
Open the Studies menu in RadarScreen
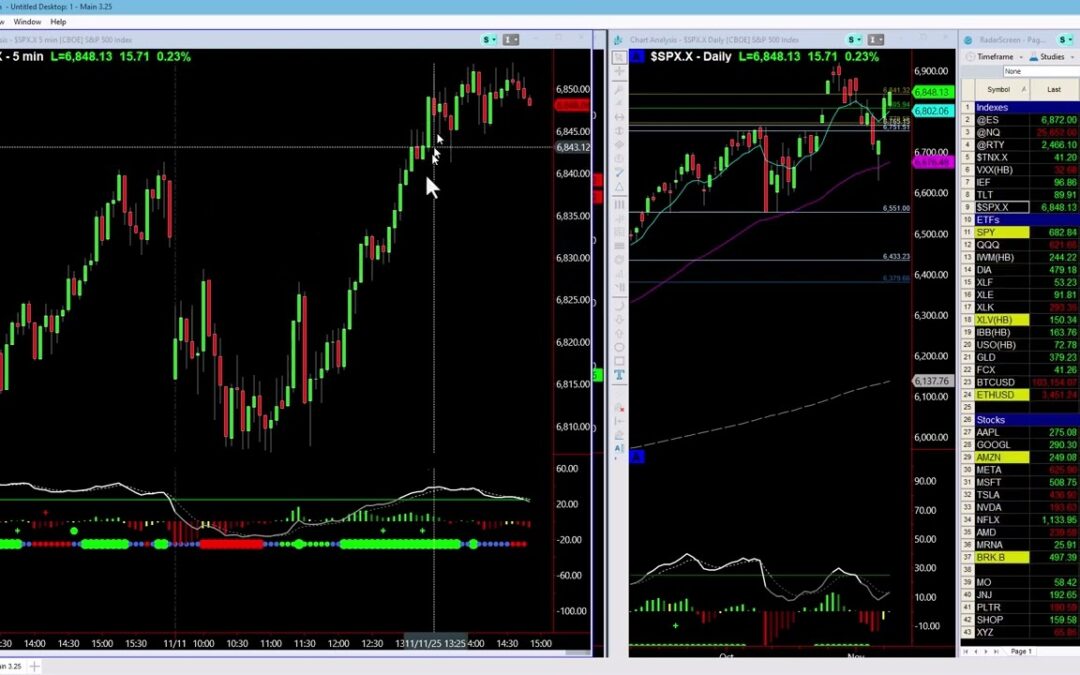[x=1051, y=57]
